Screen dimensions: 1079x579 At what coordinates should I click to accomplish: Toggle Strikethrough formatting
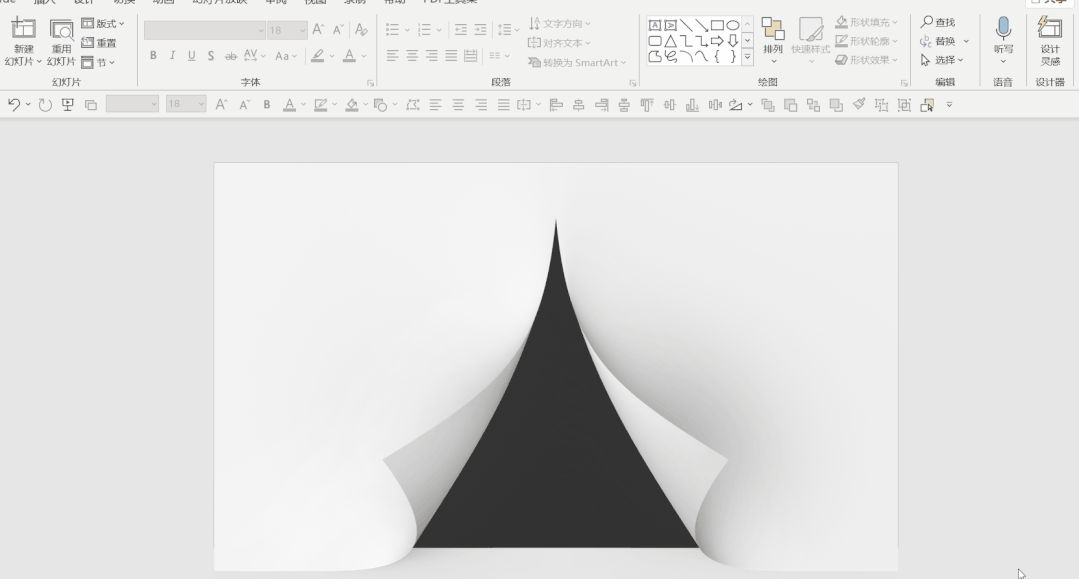tap(231, 56)
